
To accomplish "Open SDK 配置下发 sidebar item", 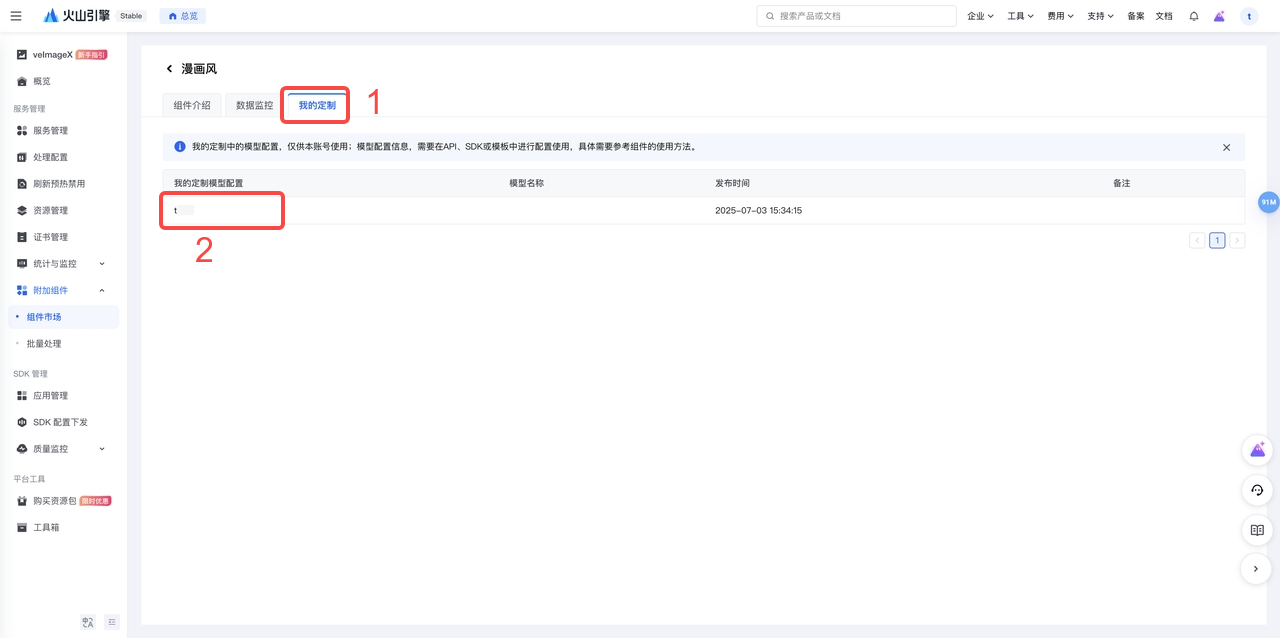I will (x=60, y=422).
